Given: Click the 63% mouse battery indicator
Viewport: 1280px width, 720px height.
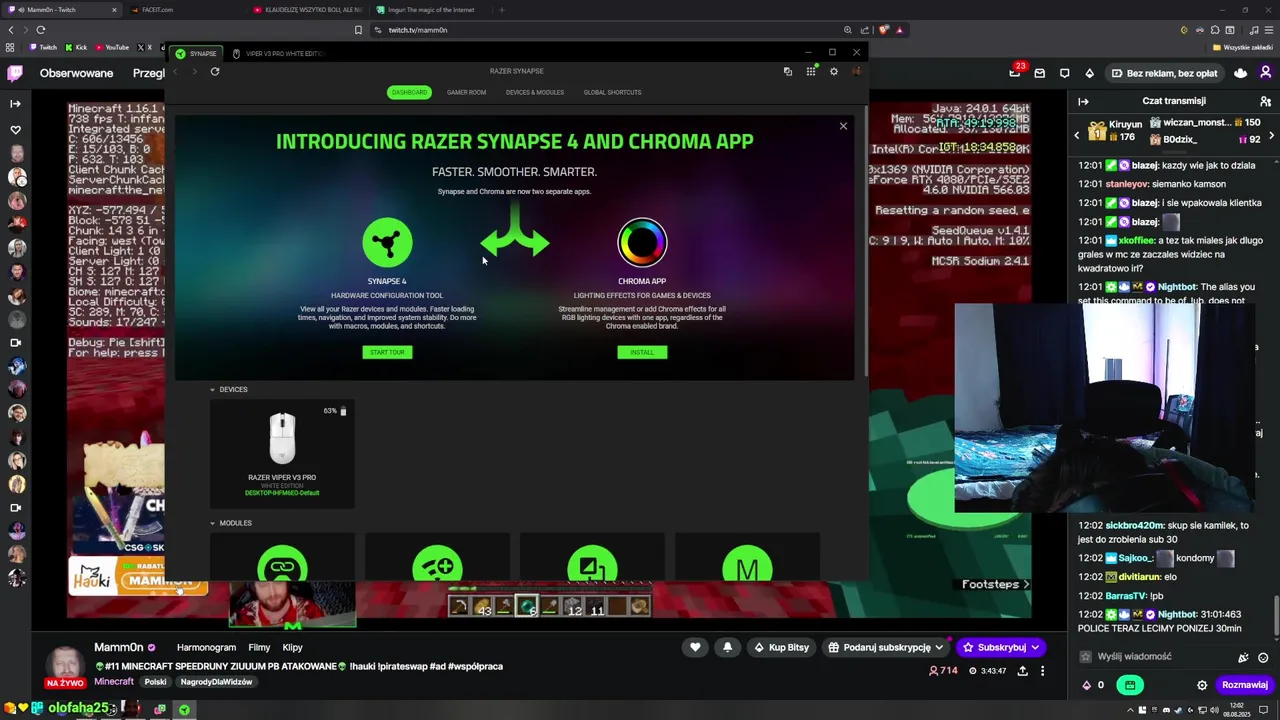Looking at the screenshot, I should click(x=335, y=411).
